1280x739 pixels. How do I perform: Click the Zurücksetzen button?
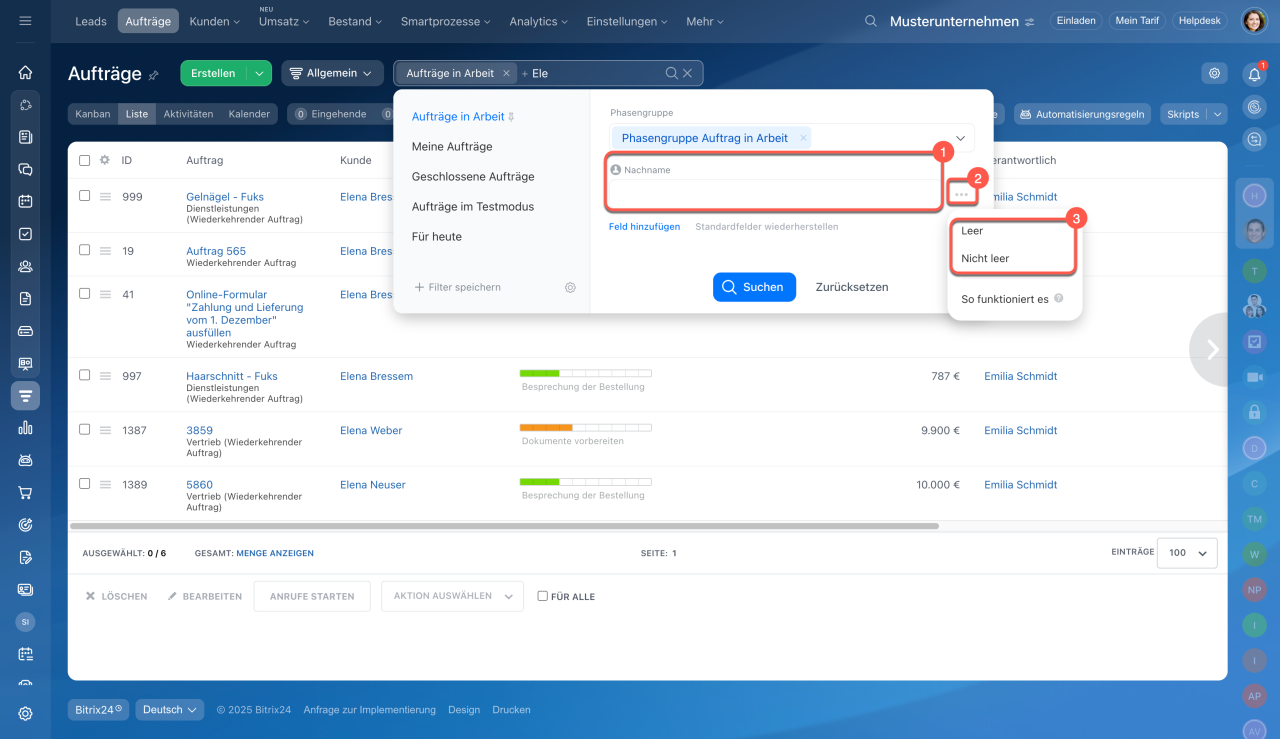[x=852, y=287]
